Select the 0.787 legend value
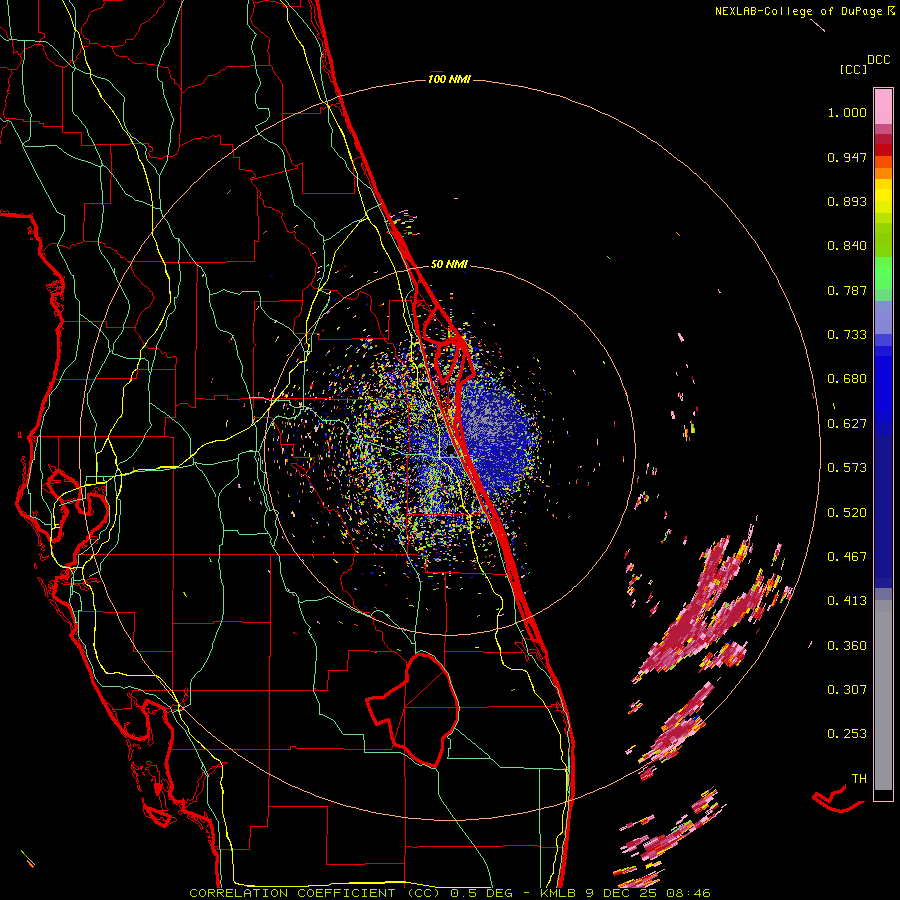 847,290
